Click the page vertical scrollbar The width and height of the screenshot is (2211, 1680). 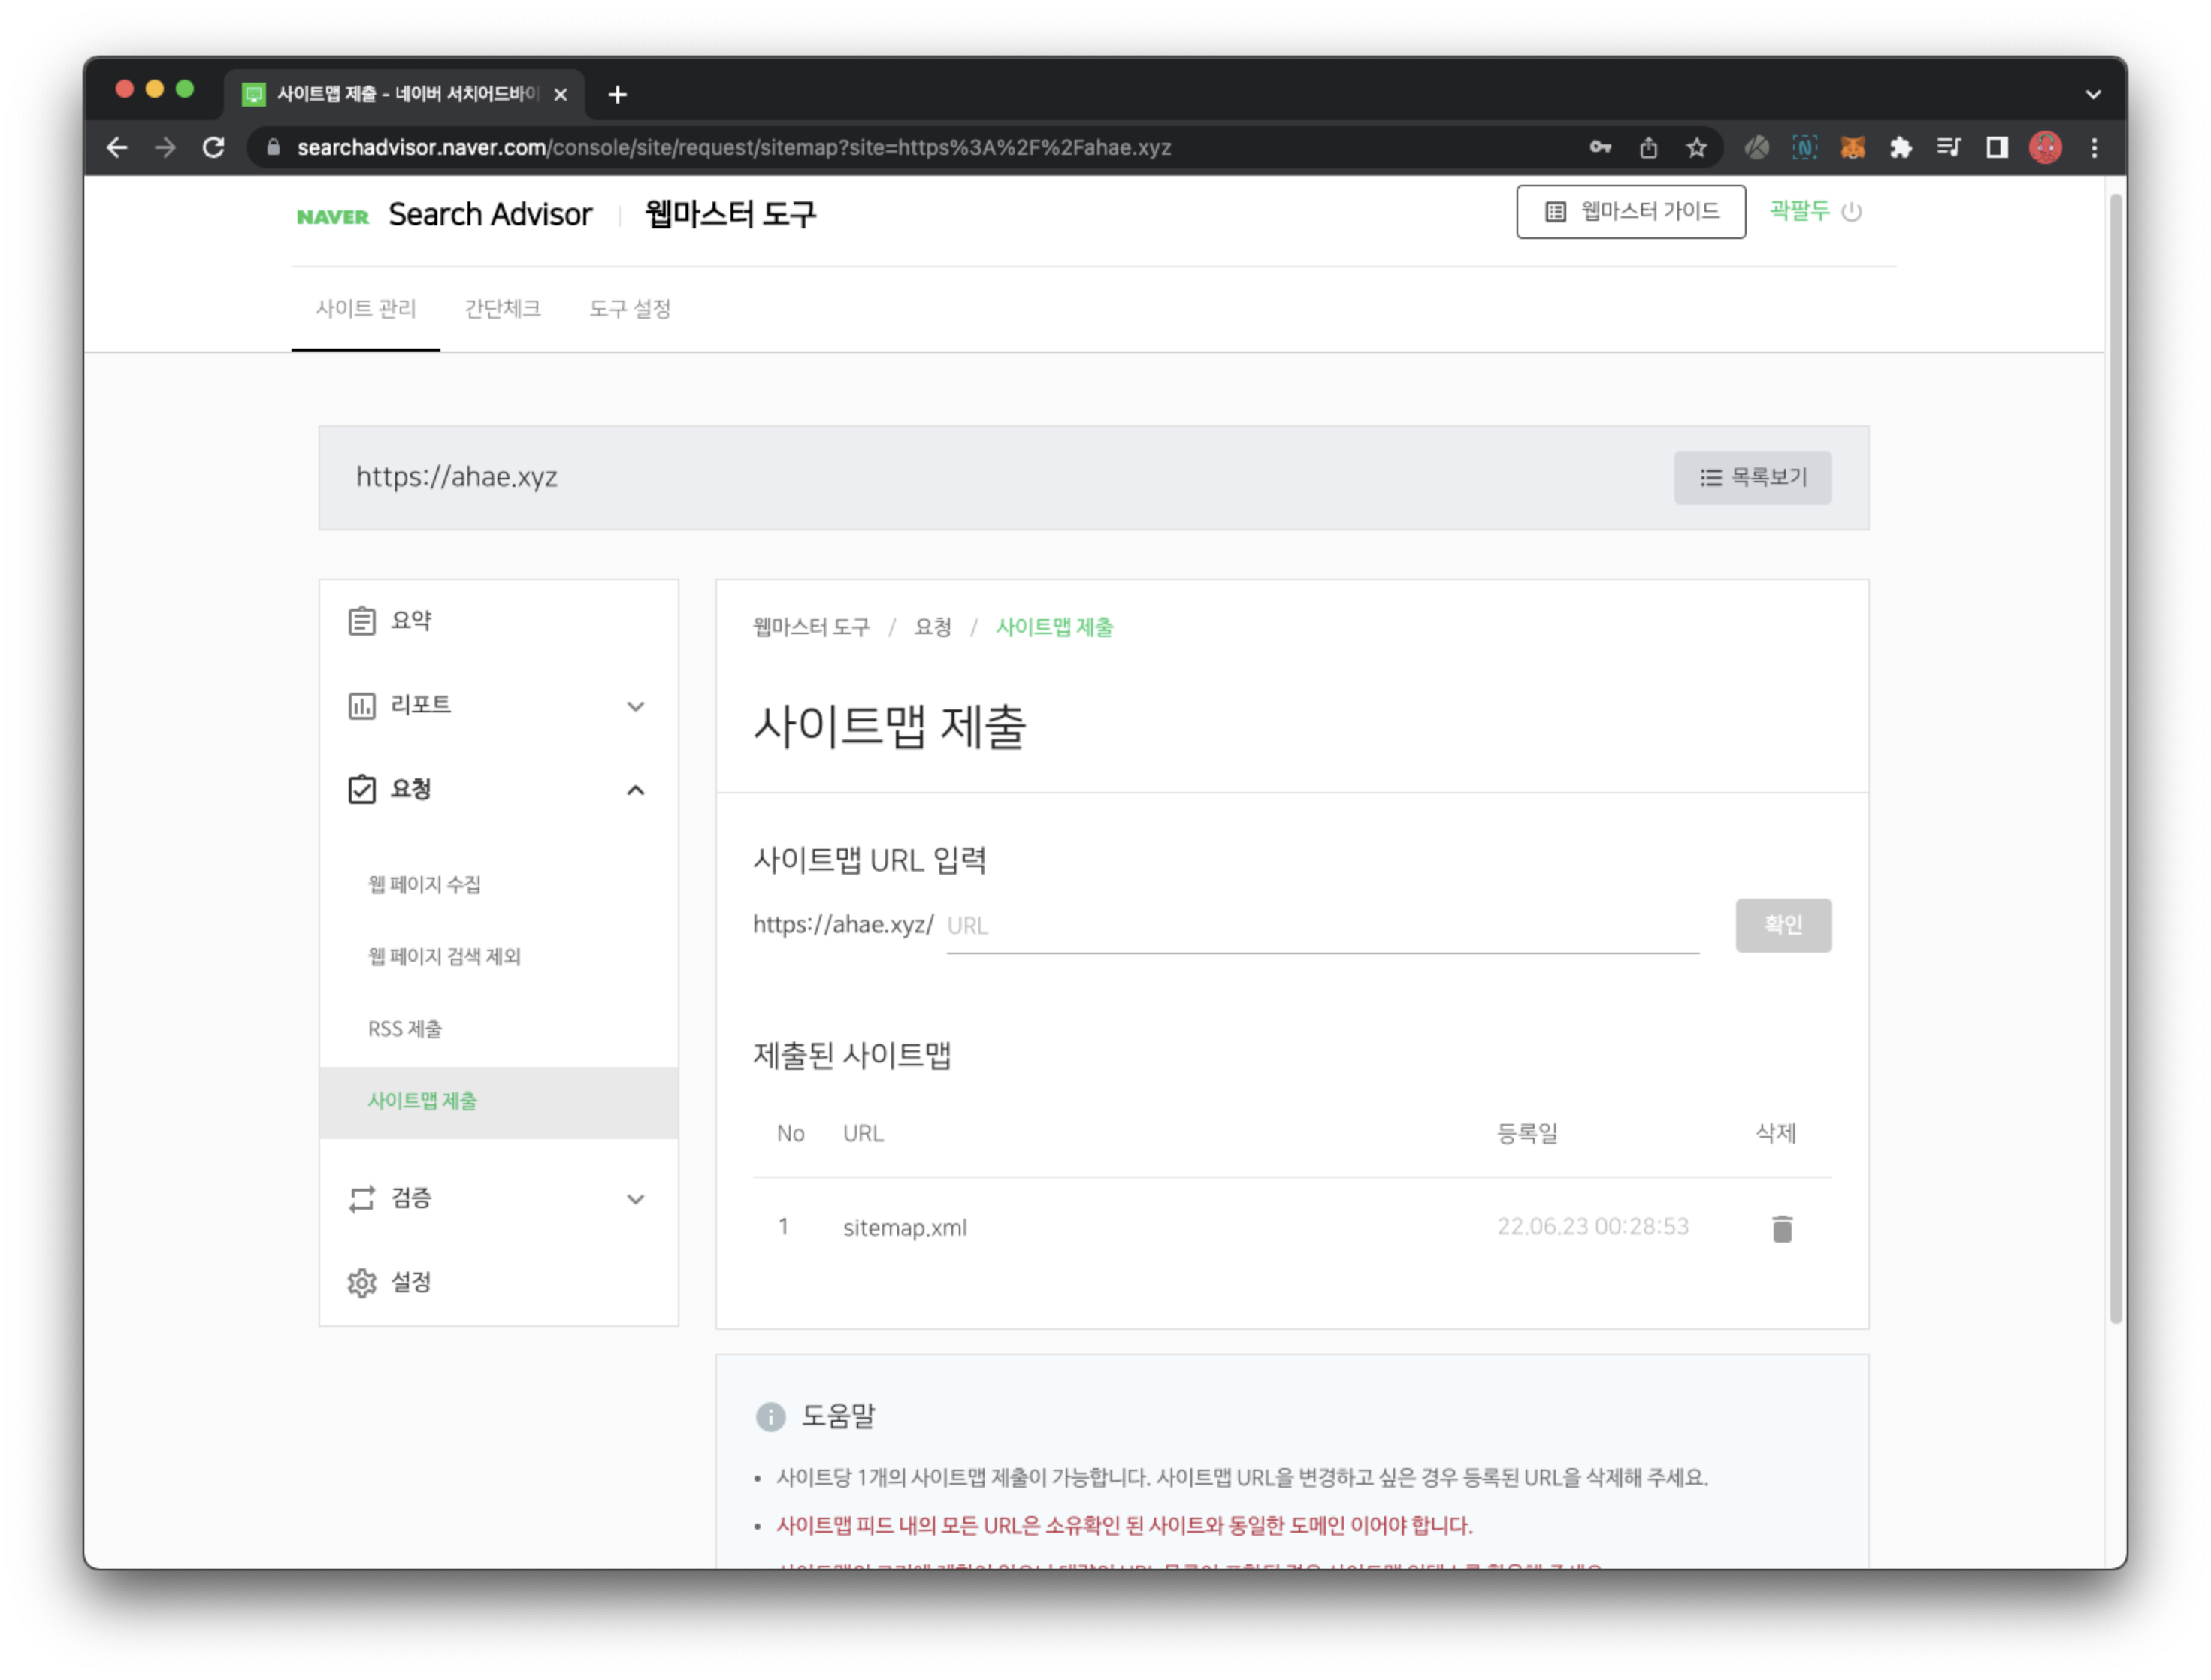click(x=2115, y=760)
